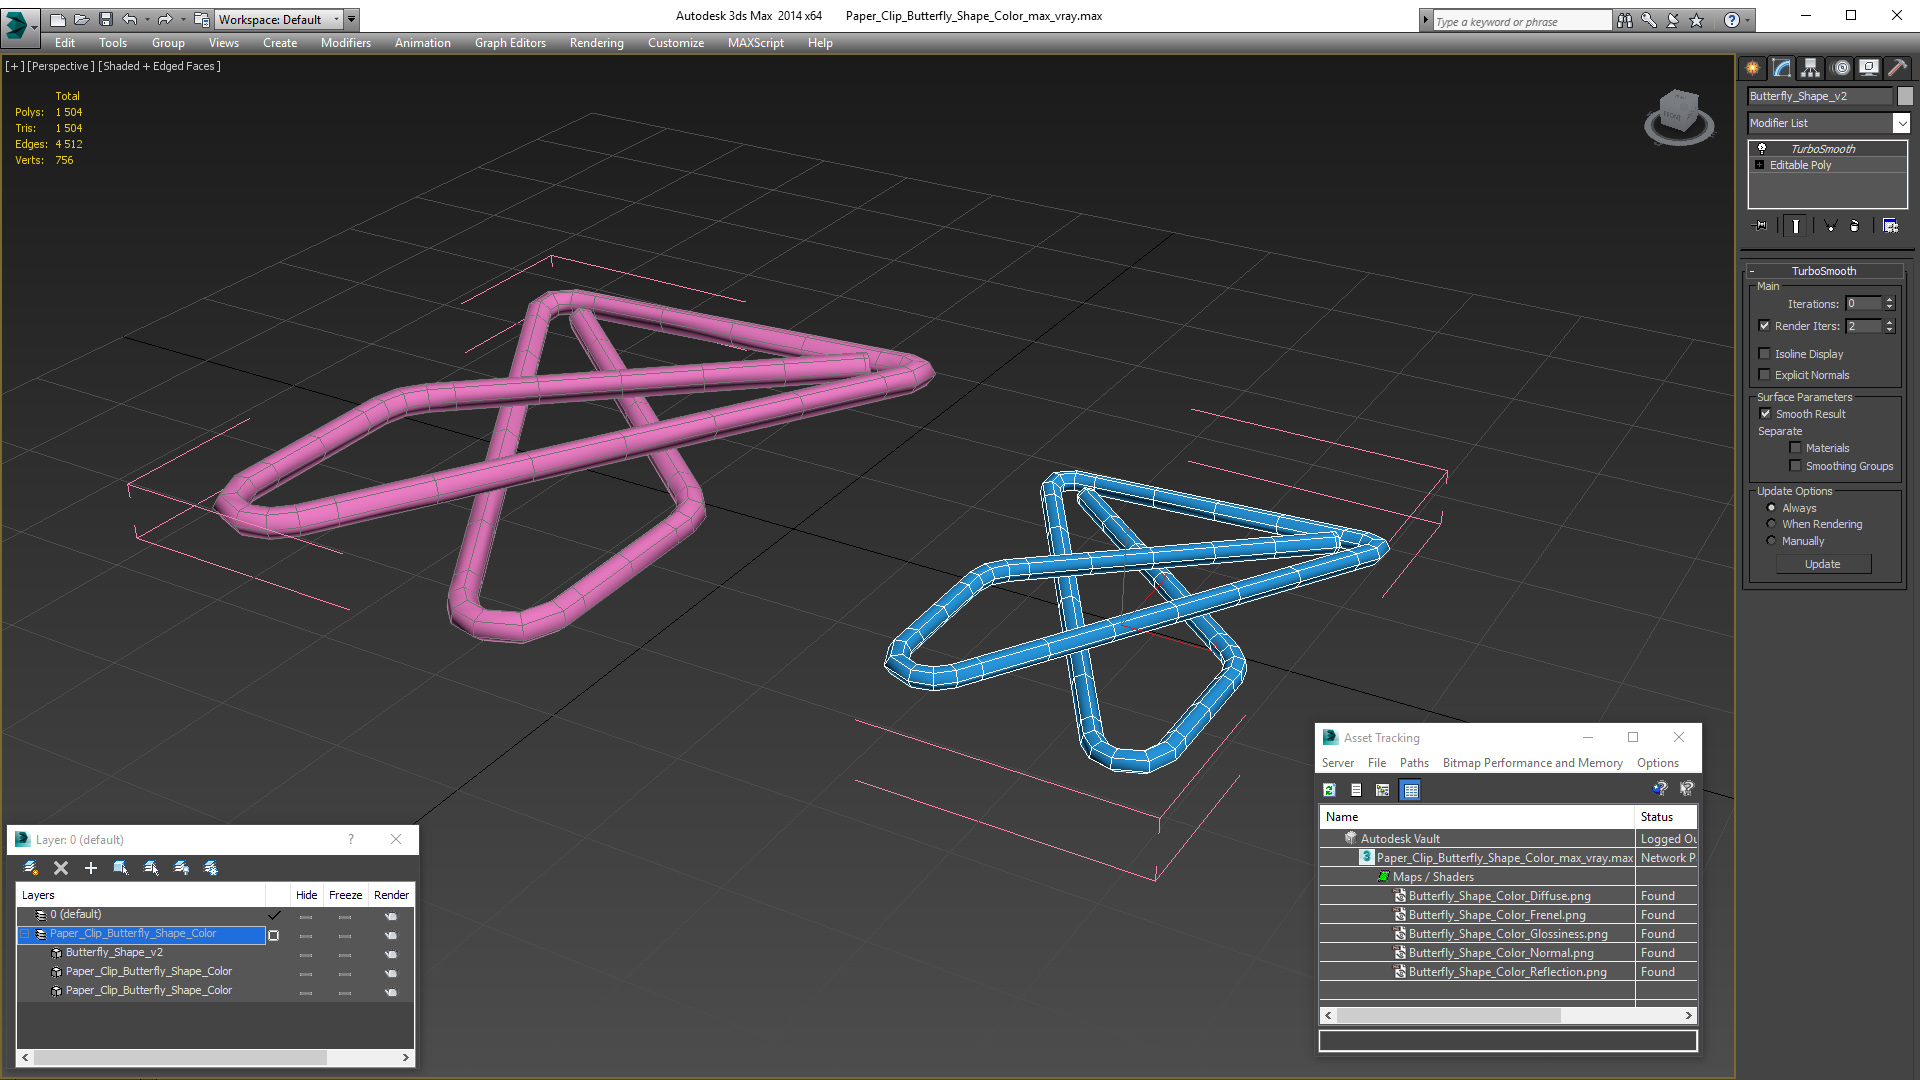
Task: Toggle Show End Result icon
Action: (1796, 226)
